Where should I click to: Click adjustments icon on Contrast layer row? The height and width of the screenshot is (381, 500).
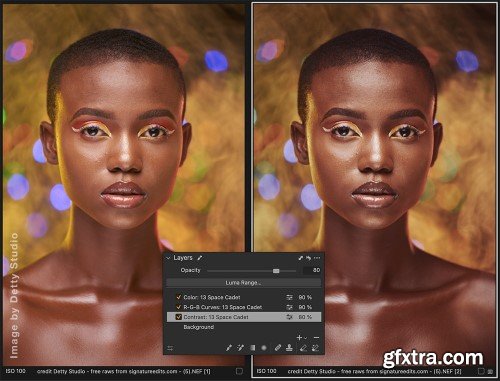pyautogui.click(x=289, y=317)
